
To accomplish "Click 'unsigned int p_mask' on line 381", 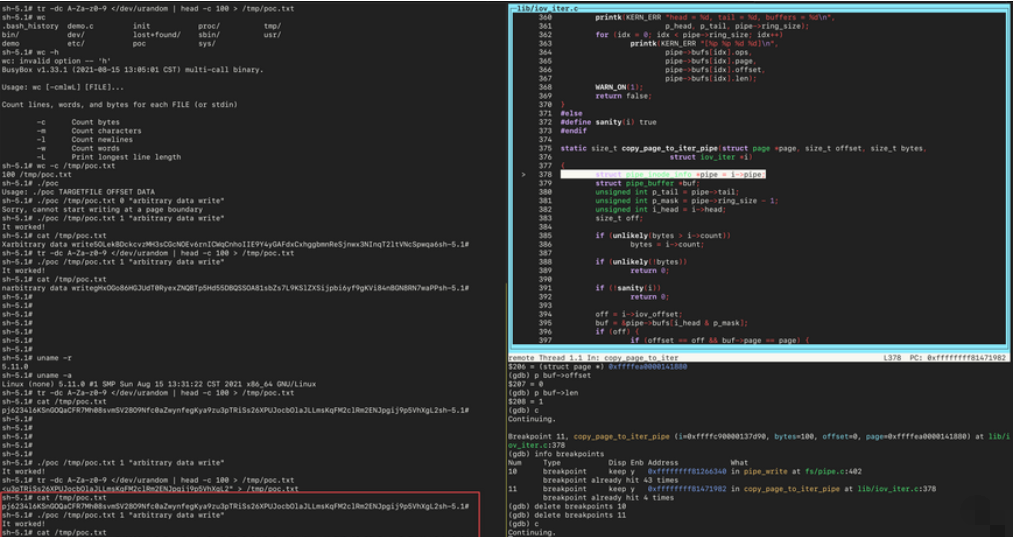I will 687,201.
